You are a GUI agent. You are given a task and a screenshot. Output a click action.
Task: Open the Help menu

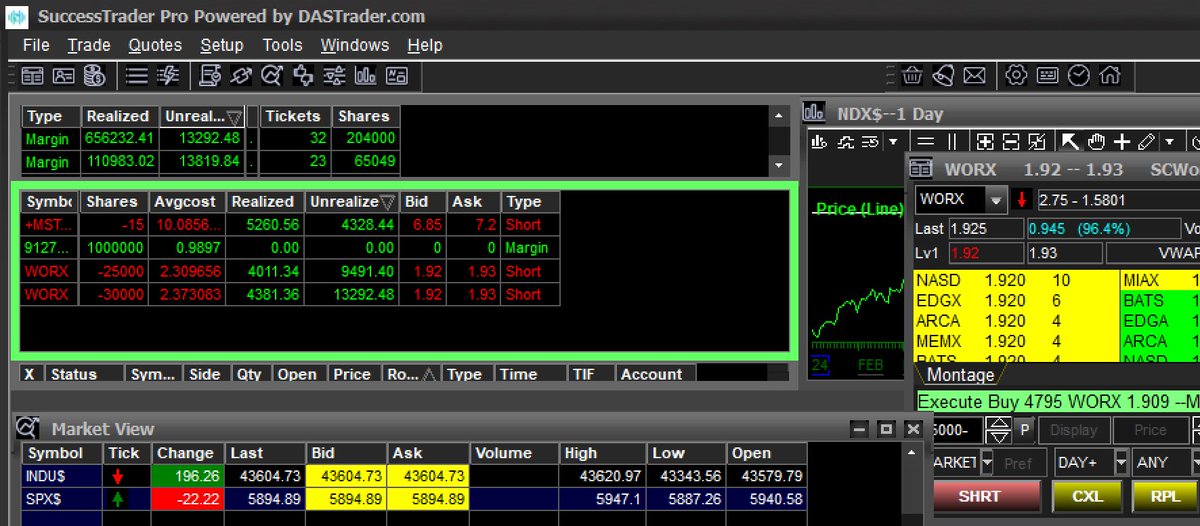[x=425, y=45]
